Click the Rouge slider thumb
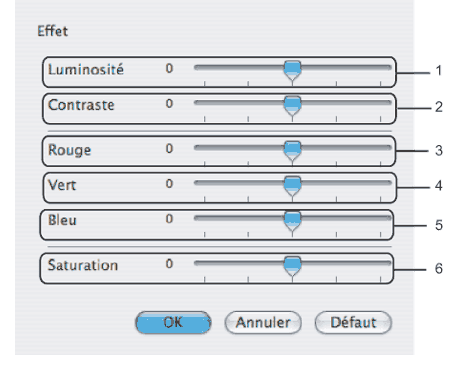Image resolution: width=450 pixels, height=368 pixels. 292,151
